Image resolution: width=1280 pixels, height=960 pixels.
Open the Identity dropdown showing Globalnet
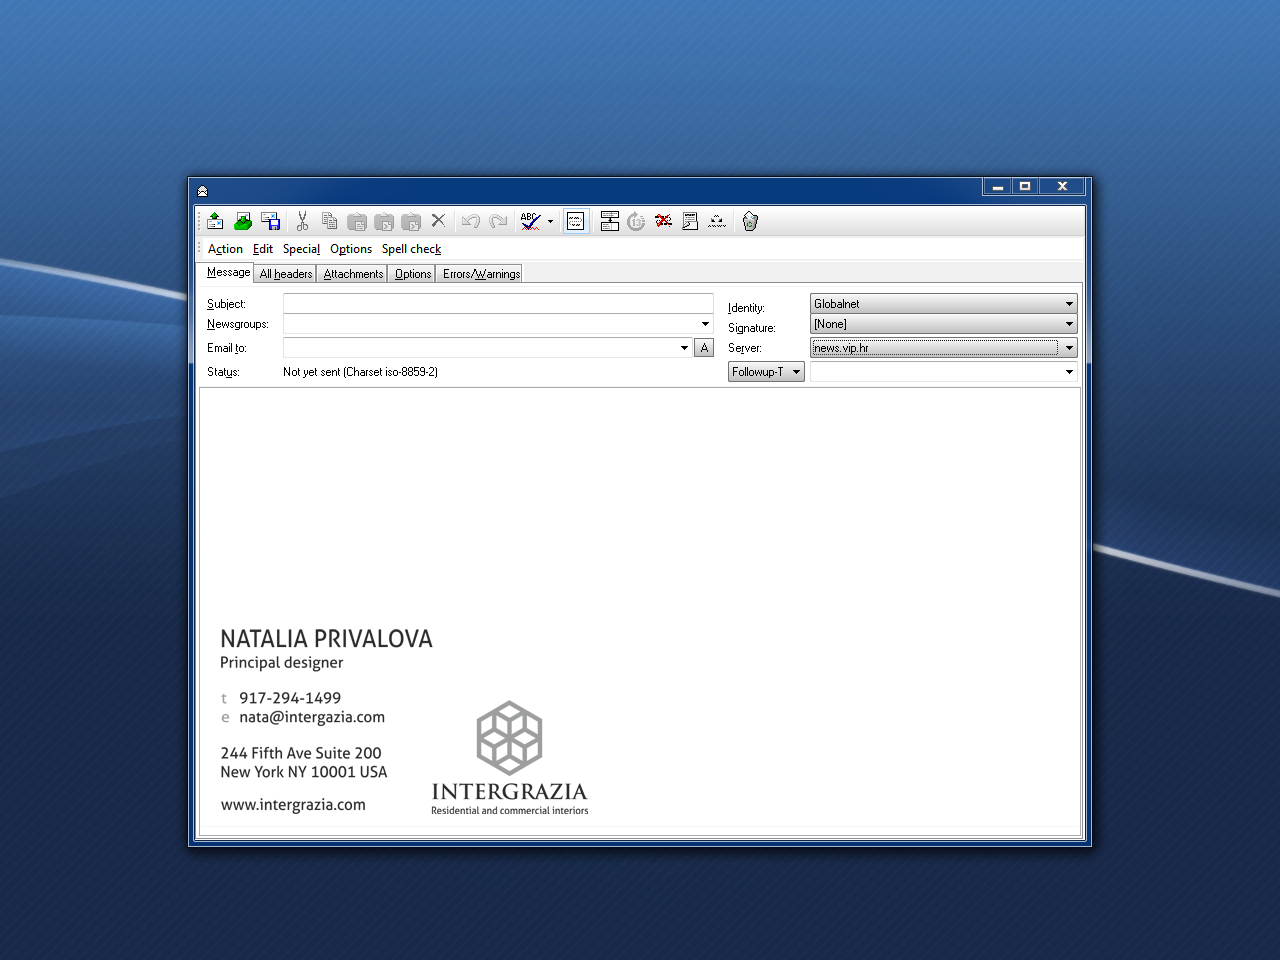(x=1069, y=304)
